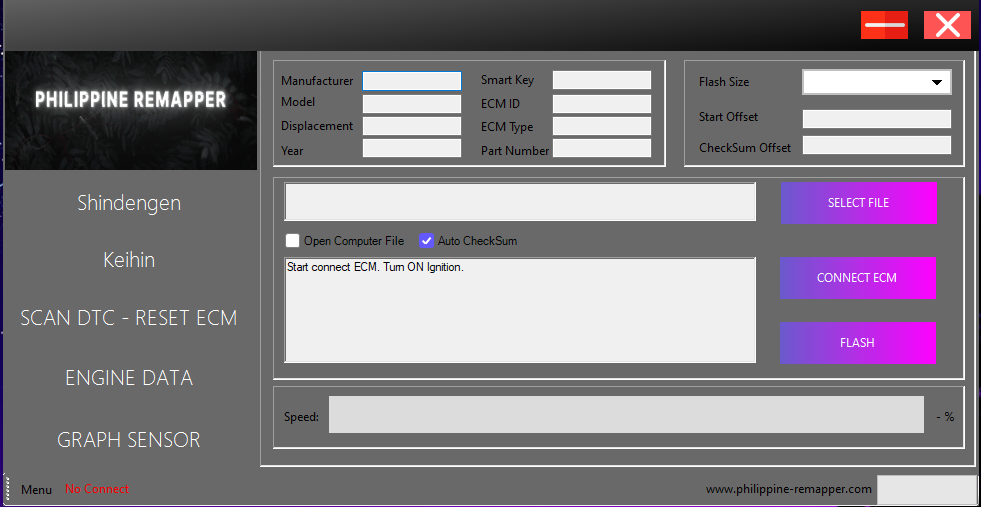Select the CheckSum Offset field
The width and height of the screenshot is (981, 507).
pos(876,146)
